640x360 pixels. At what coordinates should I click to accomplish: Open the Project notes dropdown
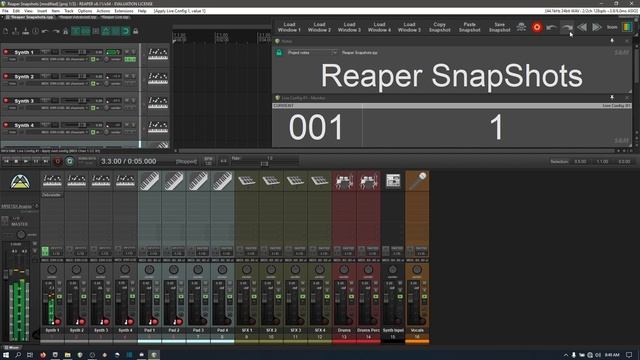(x=312, y=53)
